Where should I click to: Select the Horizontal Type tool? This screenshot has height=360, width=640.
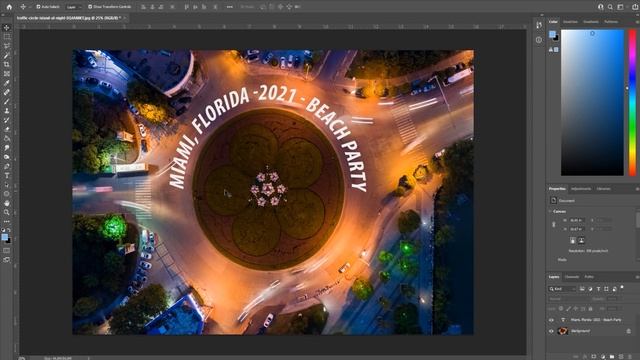coord(7,176)
